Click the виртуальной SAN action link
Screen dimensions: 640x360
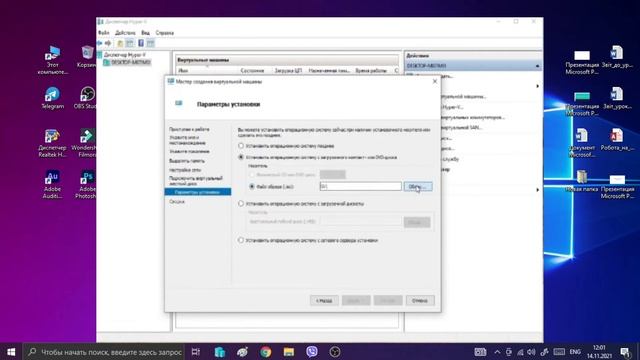coord(461,128)
